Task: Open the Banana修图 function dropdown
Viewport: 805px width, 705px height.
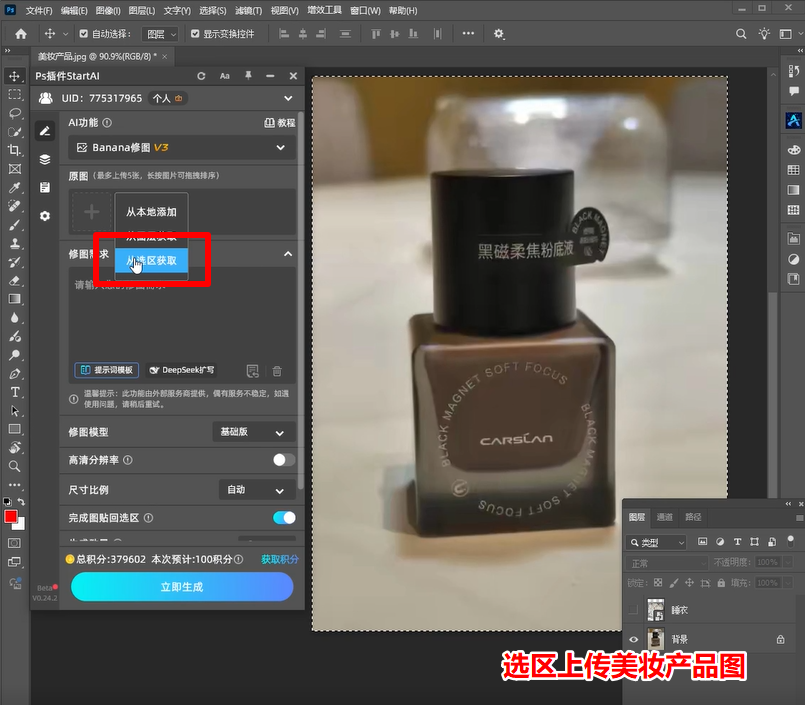Action: tap(182, 148)
